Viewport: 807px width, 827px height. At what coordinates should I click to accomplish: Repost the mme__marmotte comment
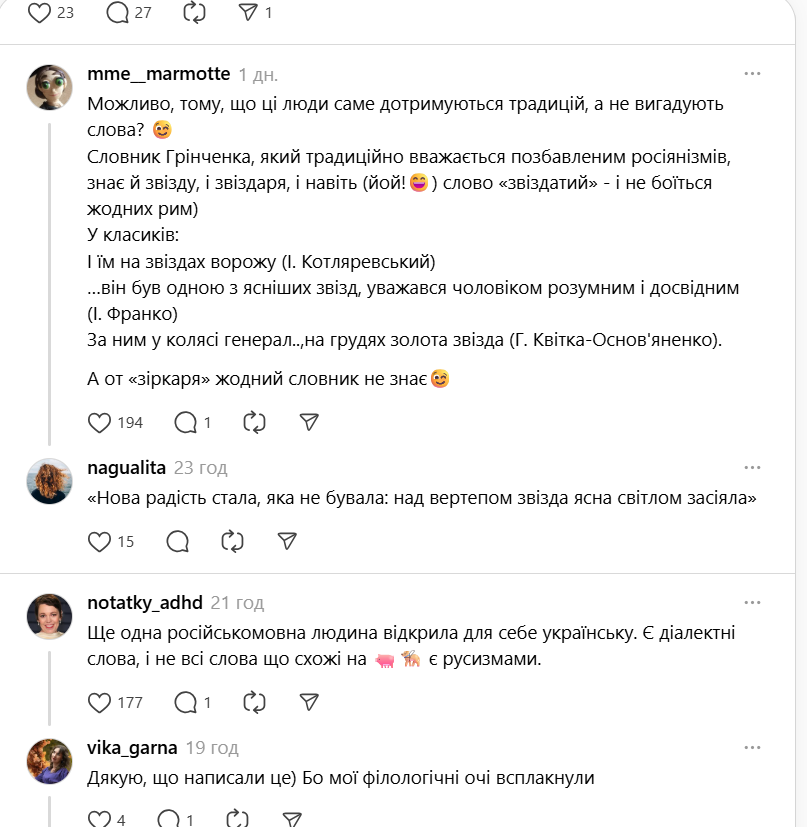pos(253,423)
